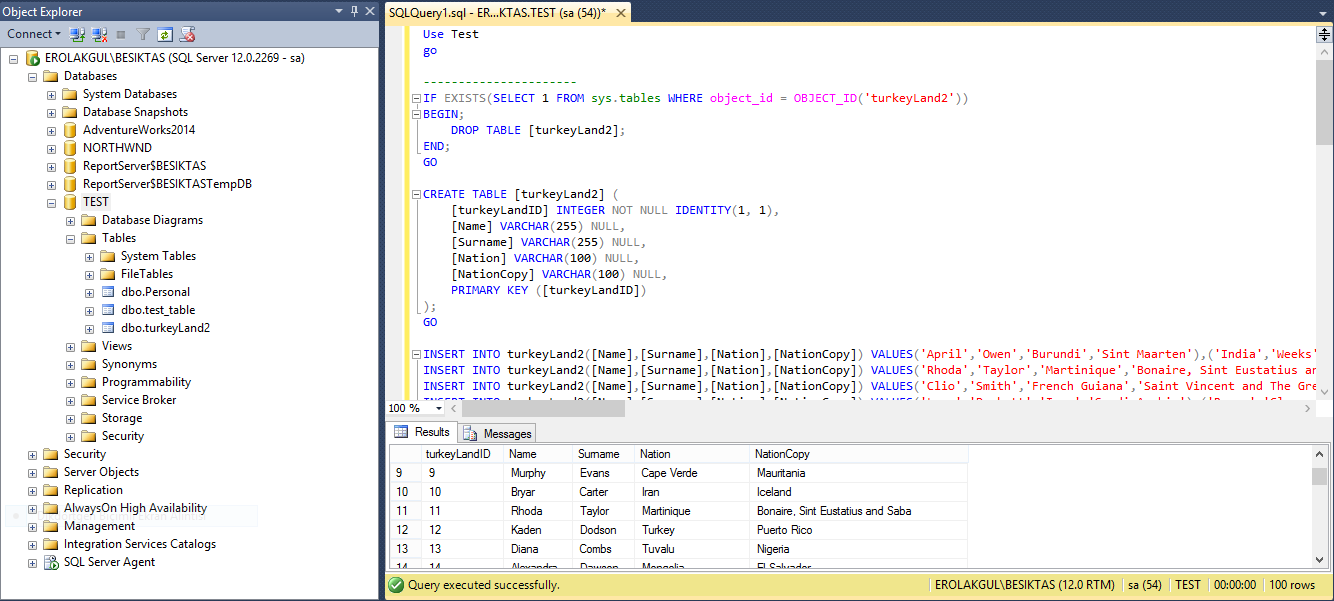Expand the AdventureWorks2014 database node

[52, 130]
